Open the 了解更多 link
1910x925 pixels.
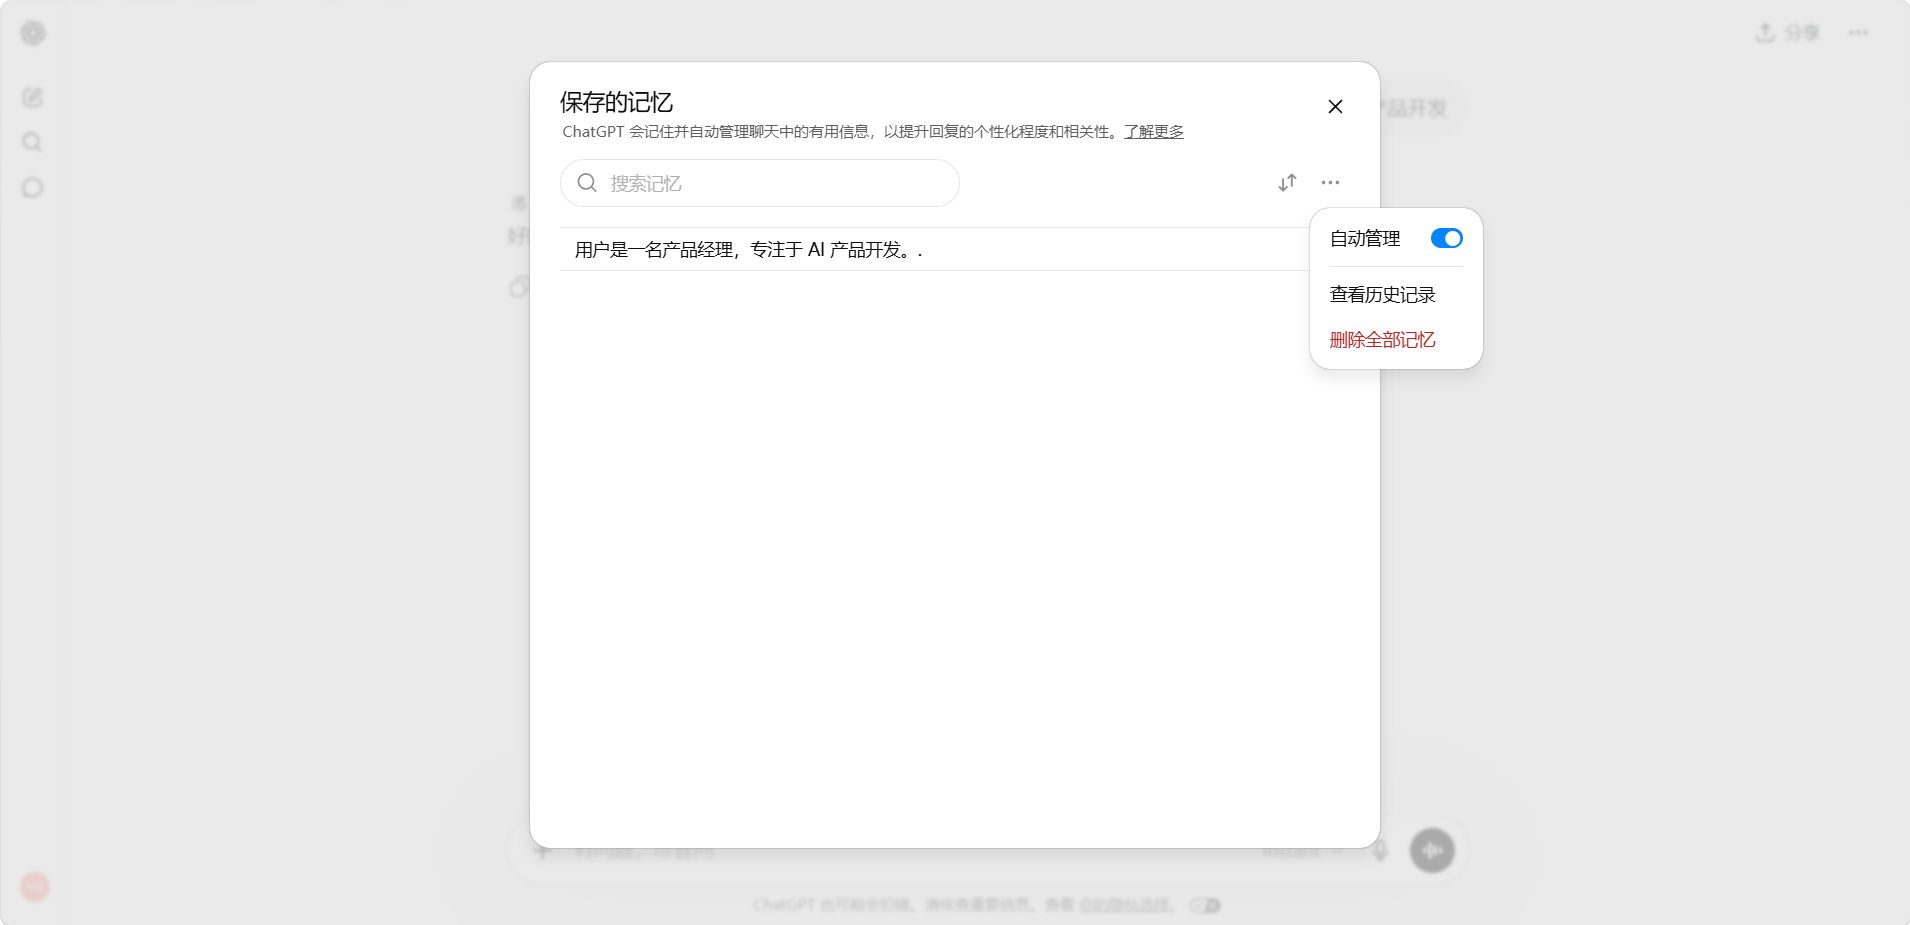click(x=1154, y=132)
